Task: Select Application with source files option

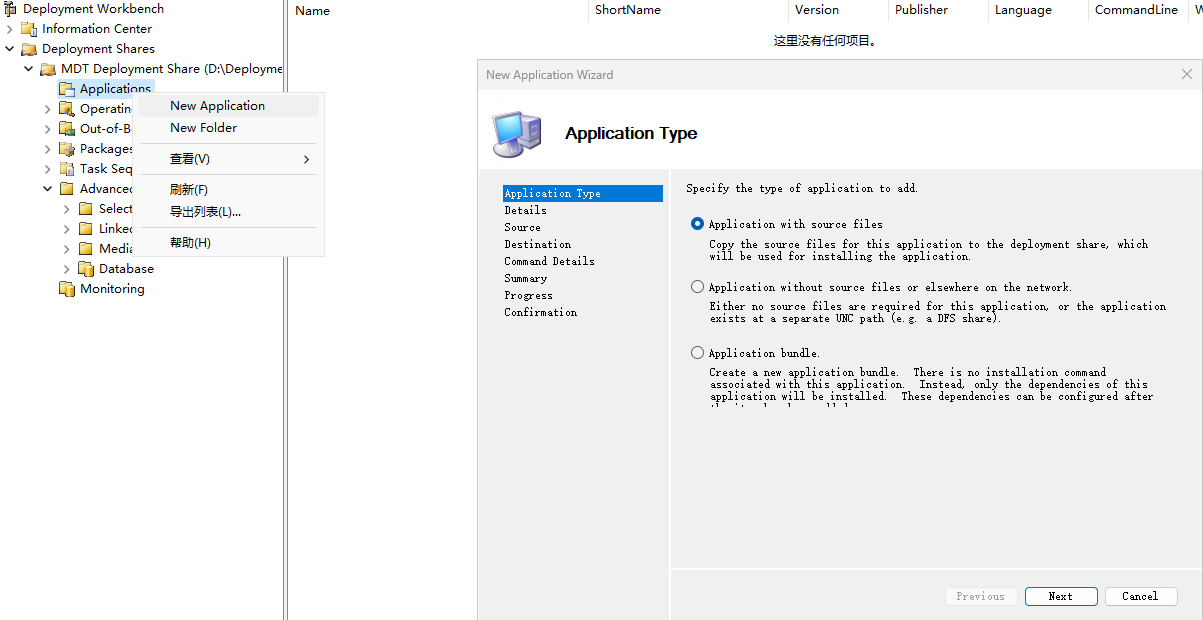Action: pos(697,224)
